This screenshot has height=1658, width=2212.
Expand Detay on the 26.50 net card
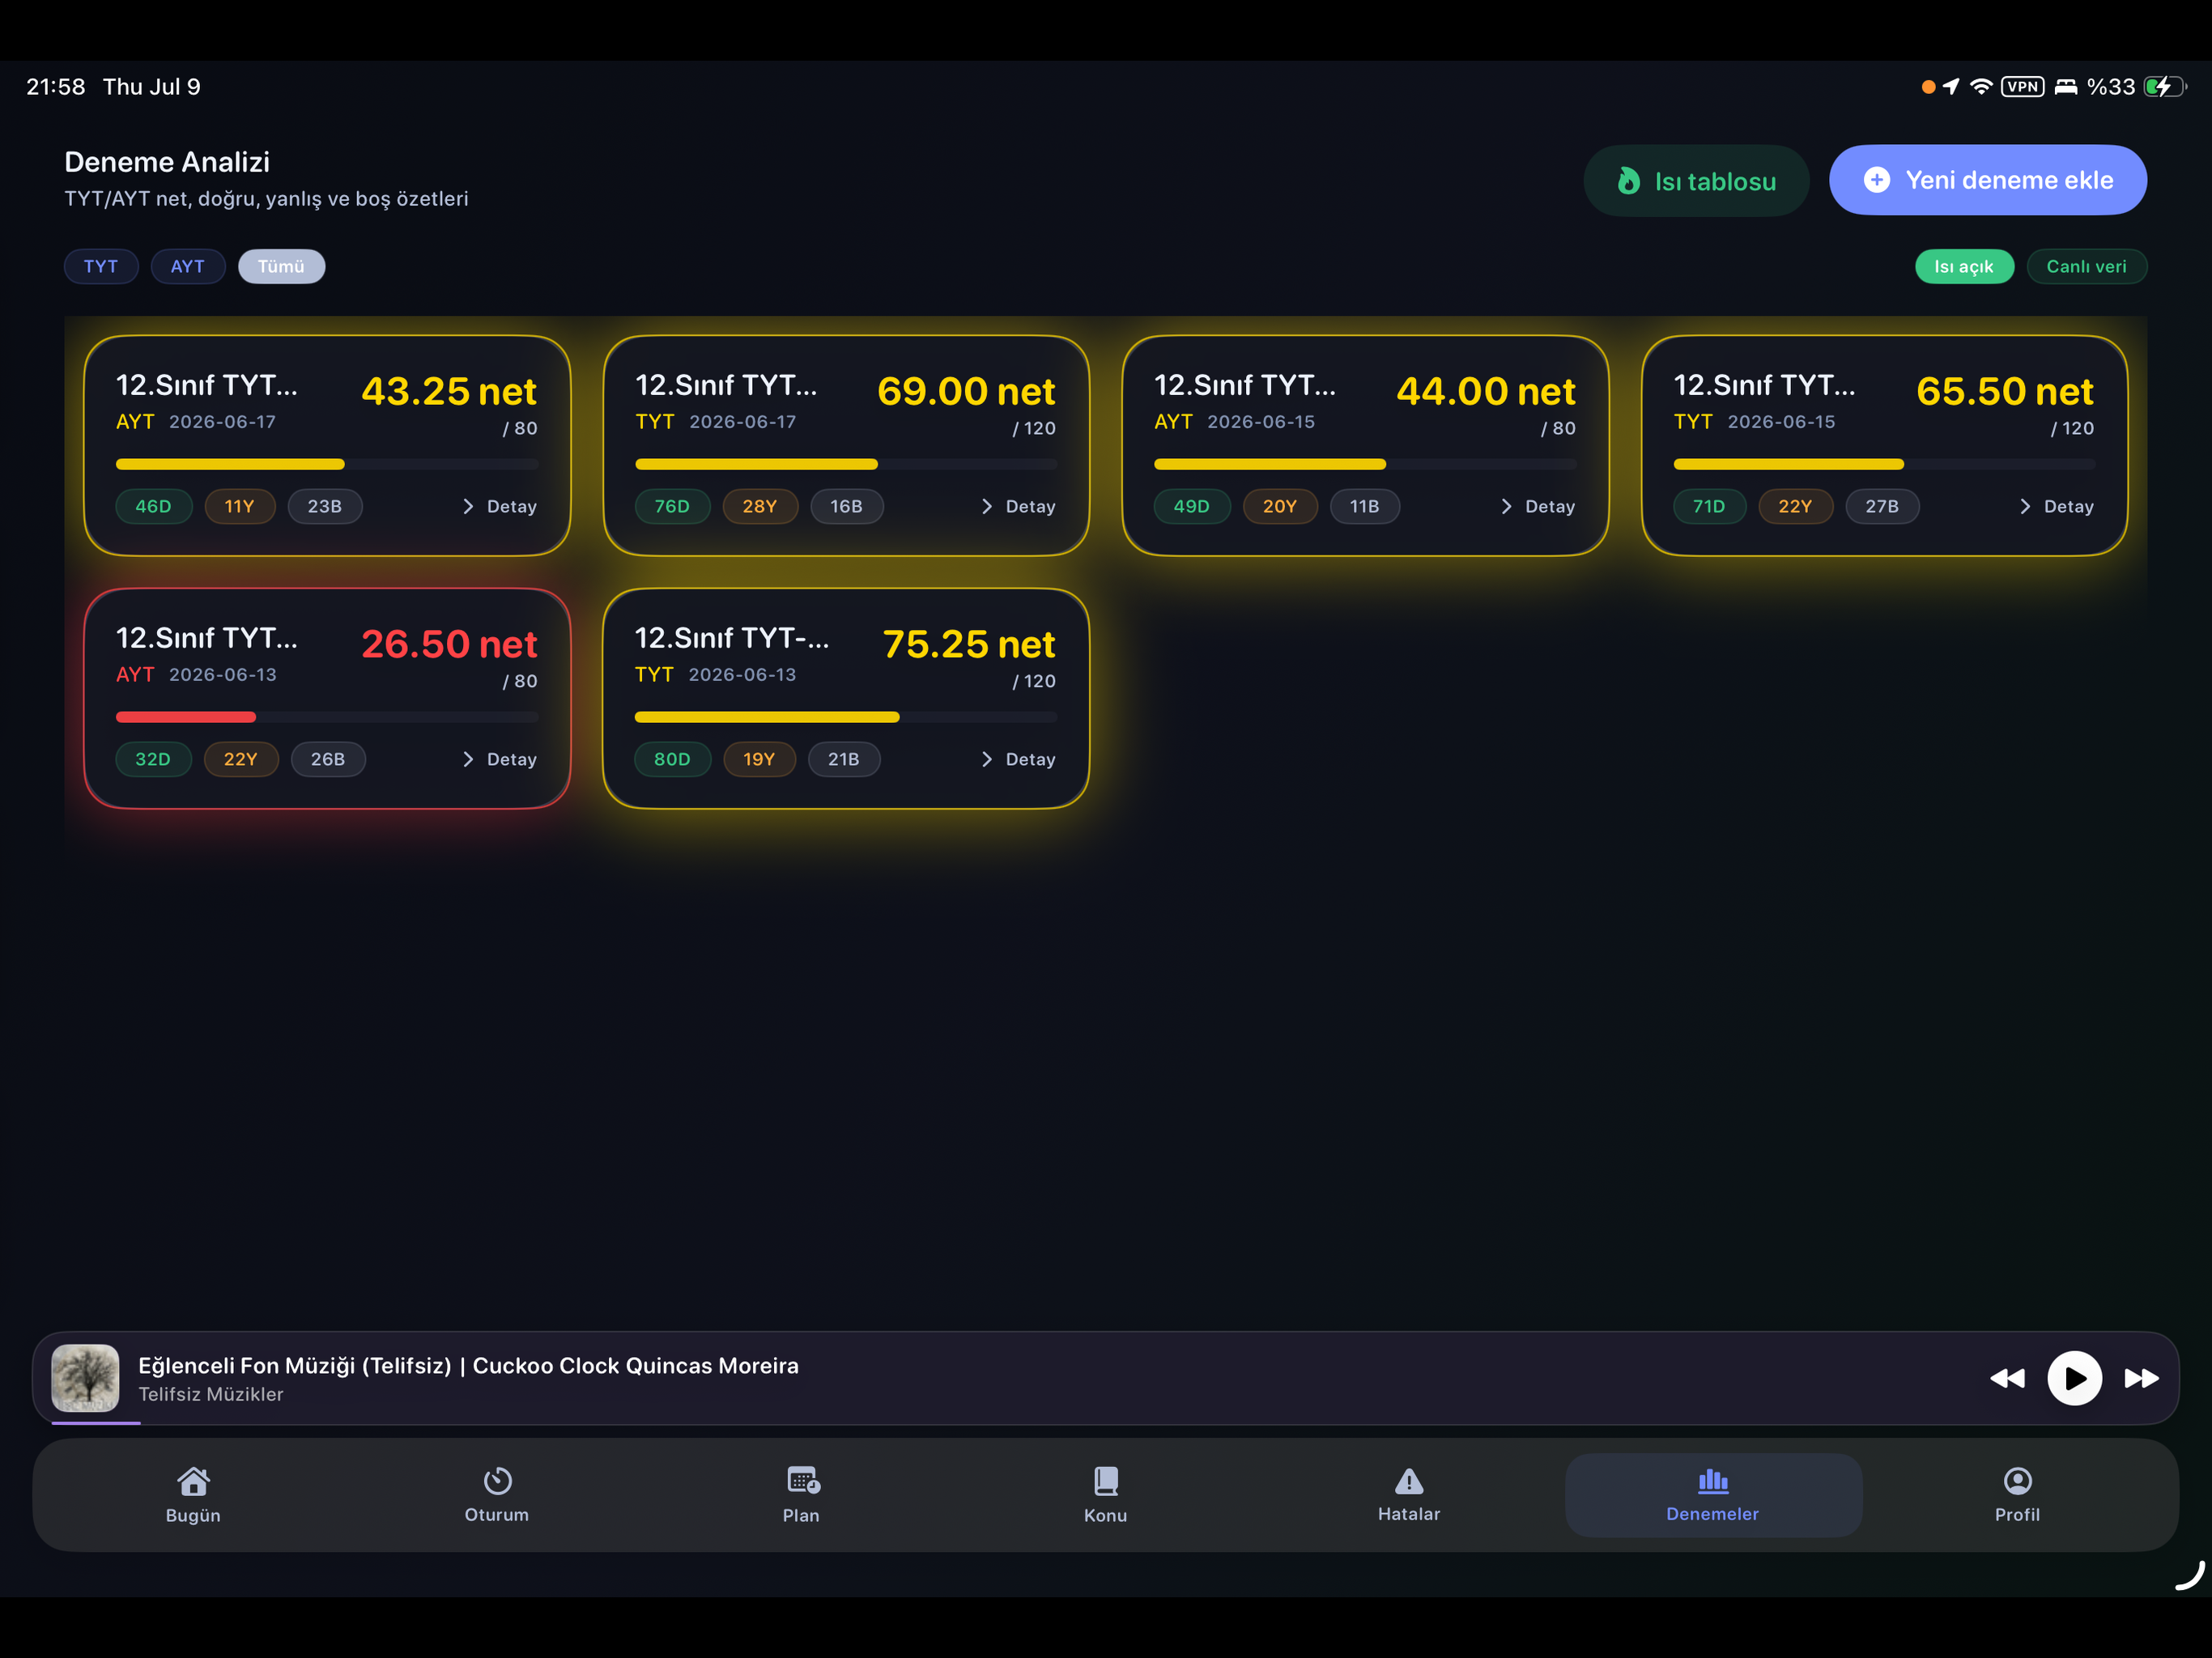pos(500,759)
